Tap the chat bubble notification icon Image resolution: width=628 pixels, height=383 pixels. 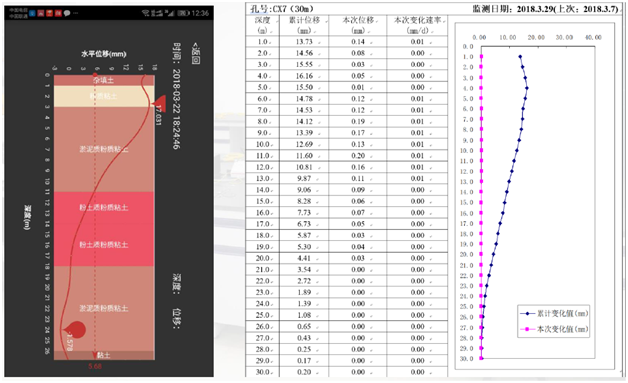click(67, 13)
